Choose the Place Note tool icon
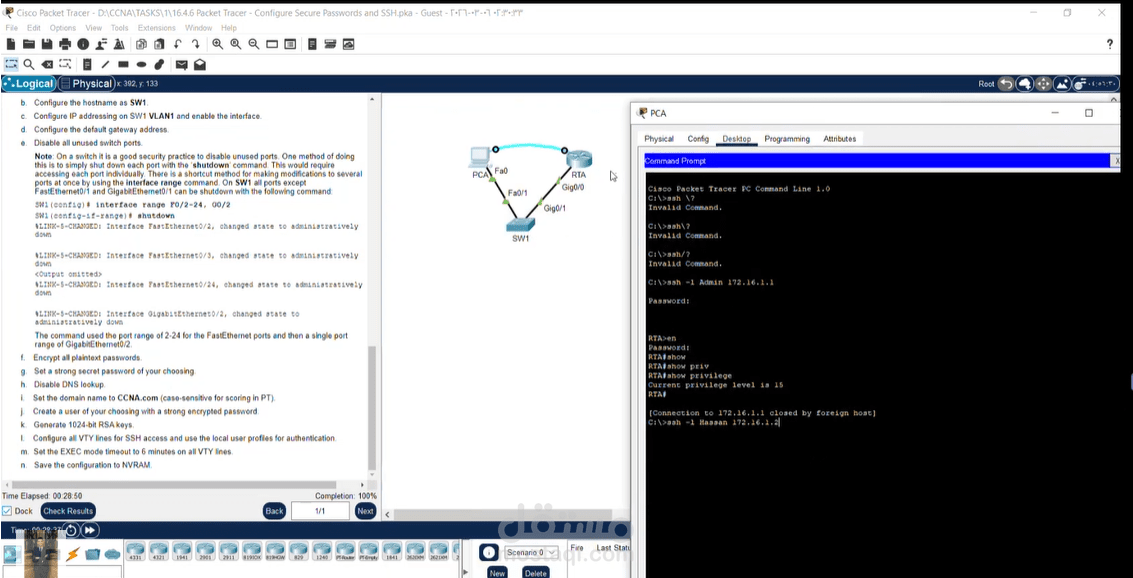This screenshot has height=578, width=1133. 87,64
